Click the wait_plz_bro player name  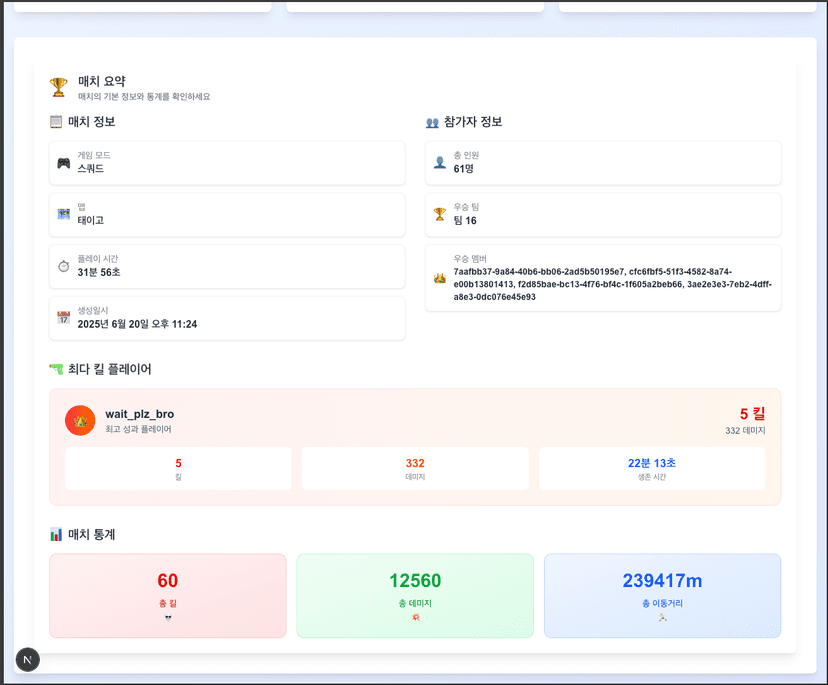[140, 414]
